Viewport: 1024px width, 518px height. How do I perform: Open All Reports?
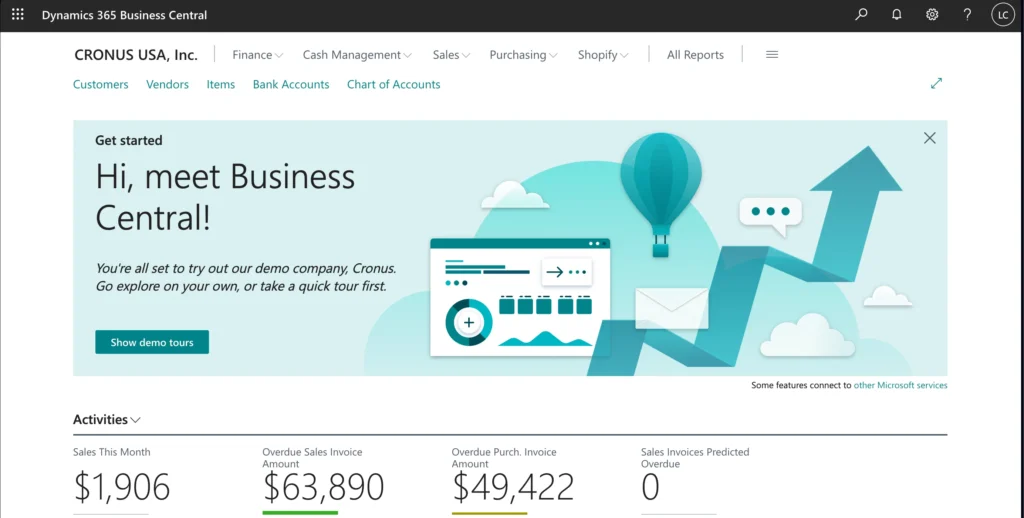coord(695,55)
